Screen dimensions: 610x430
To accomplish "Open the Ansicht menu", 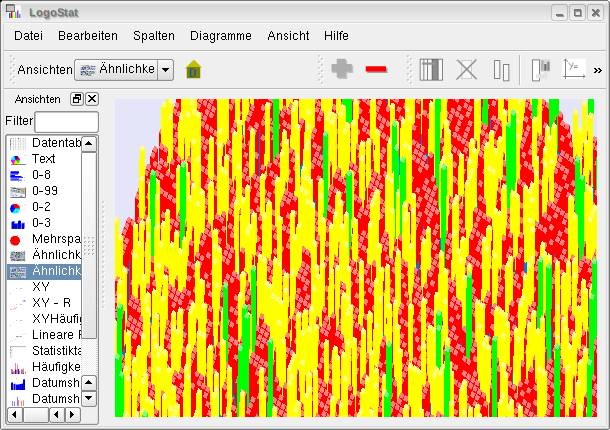I will pos(288,36).
